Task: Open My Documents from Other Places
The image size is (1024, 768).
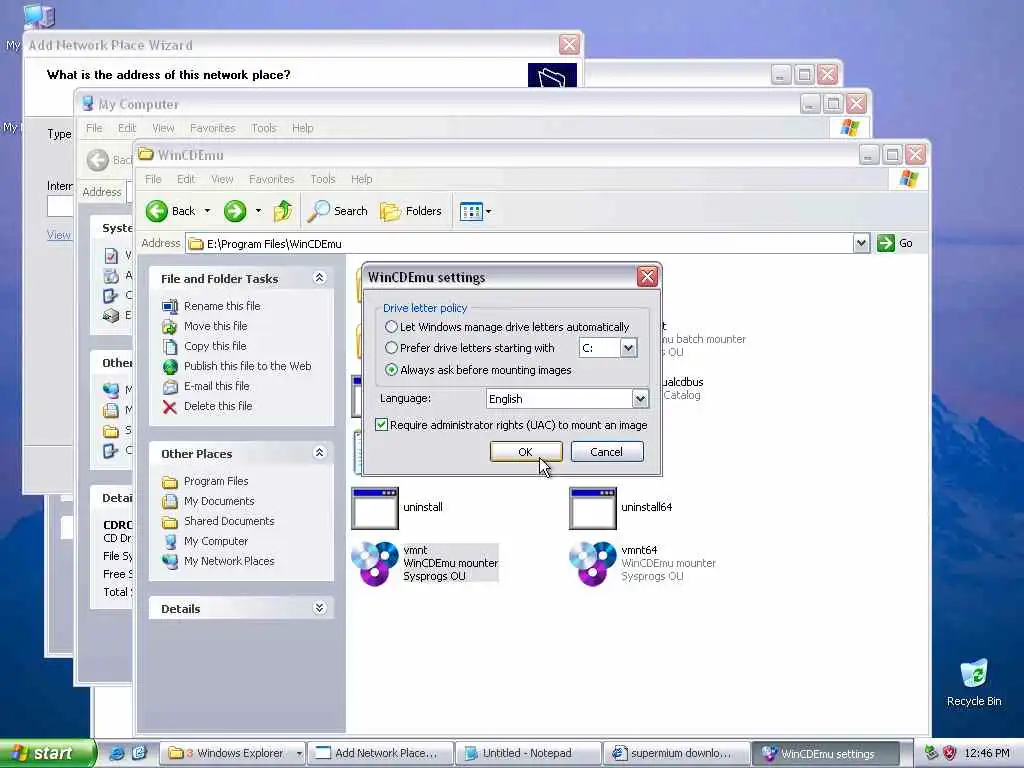Action: click(219, 501)
